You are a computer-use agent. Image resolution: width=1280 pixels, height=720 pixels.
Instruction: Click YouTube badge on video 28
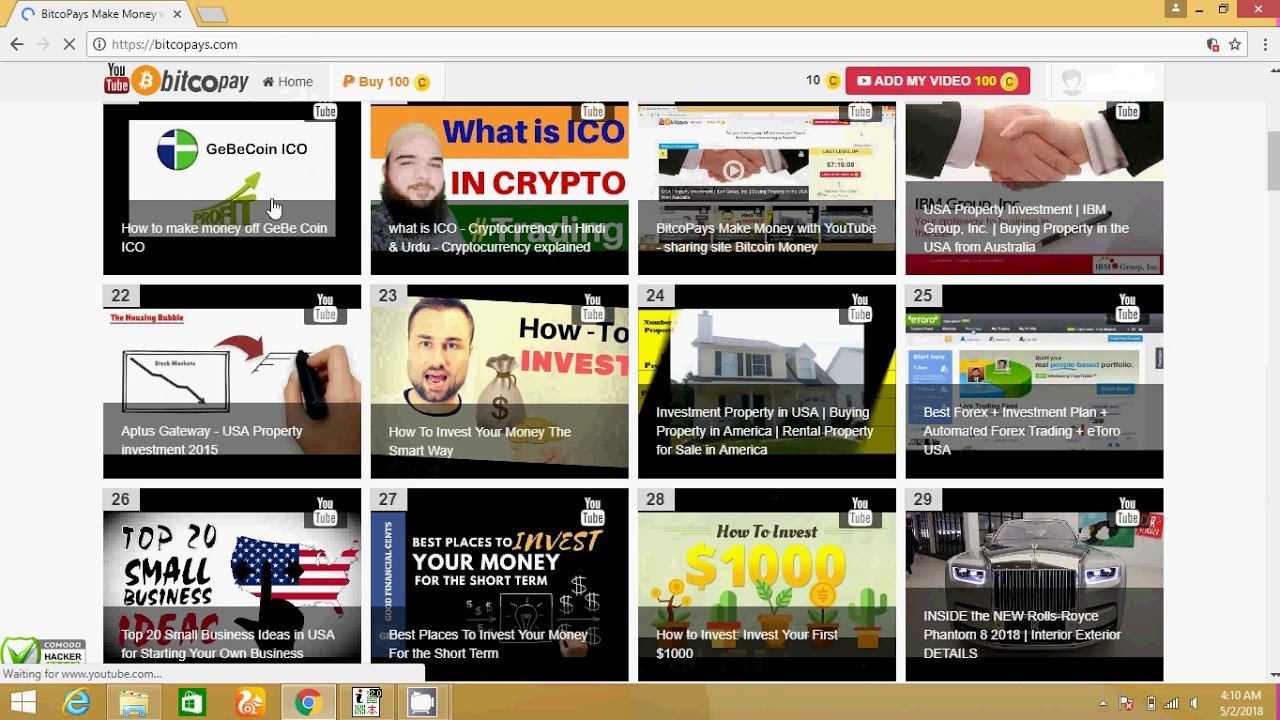click(860, 511)
